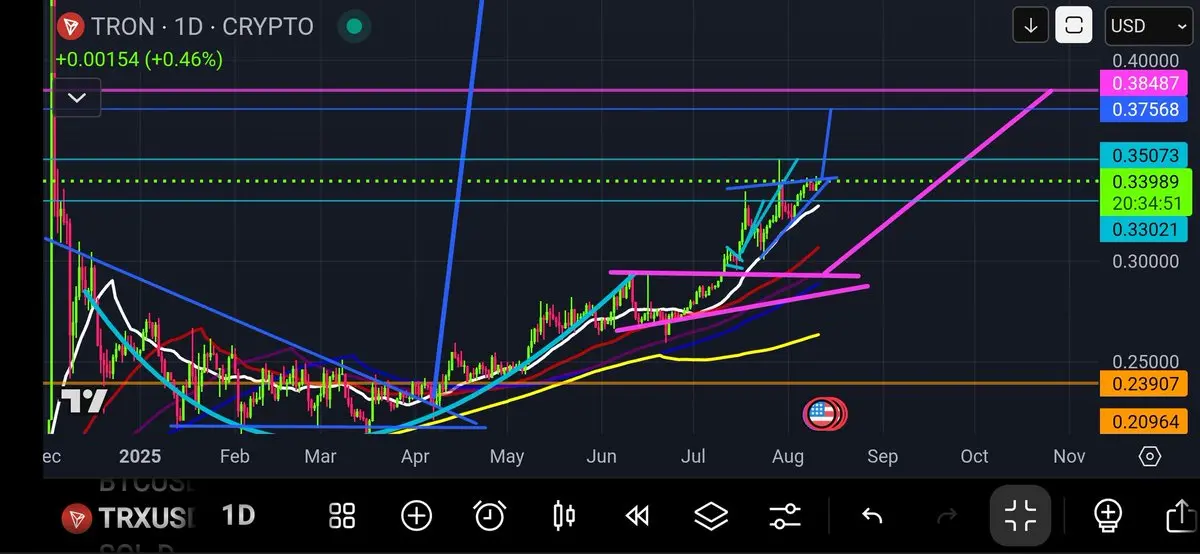Select the 0.33021 cyan price label
The width and height of the screenshot is (1200, 554).
1143,229
